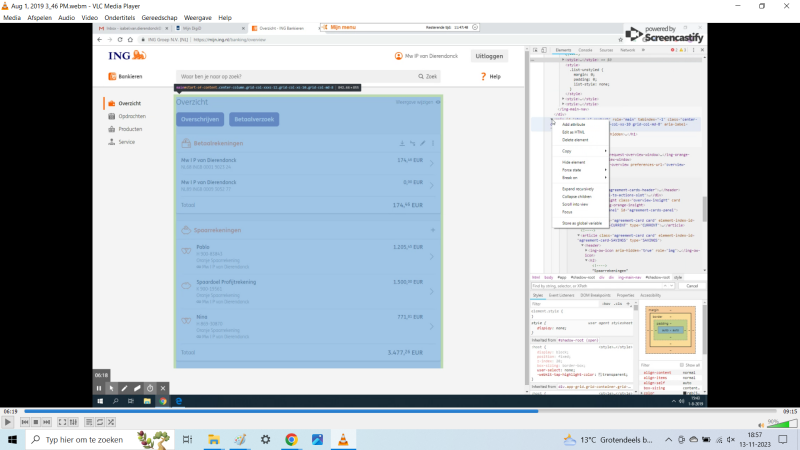Click the video seek progress bar
Screen dimensions: 800x450
[x=400, y=411]
